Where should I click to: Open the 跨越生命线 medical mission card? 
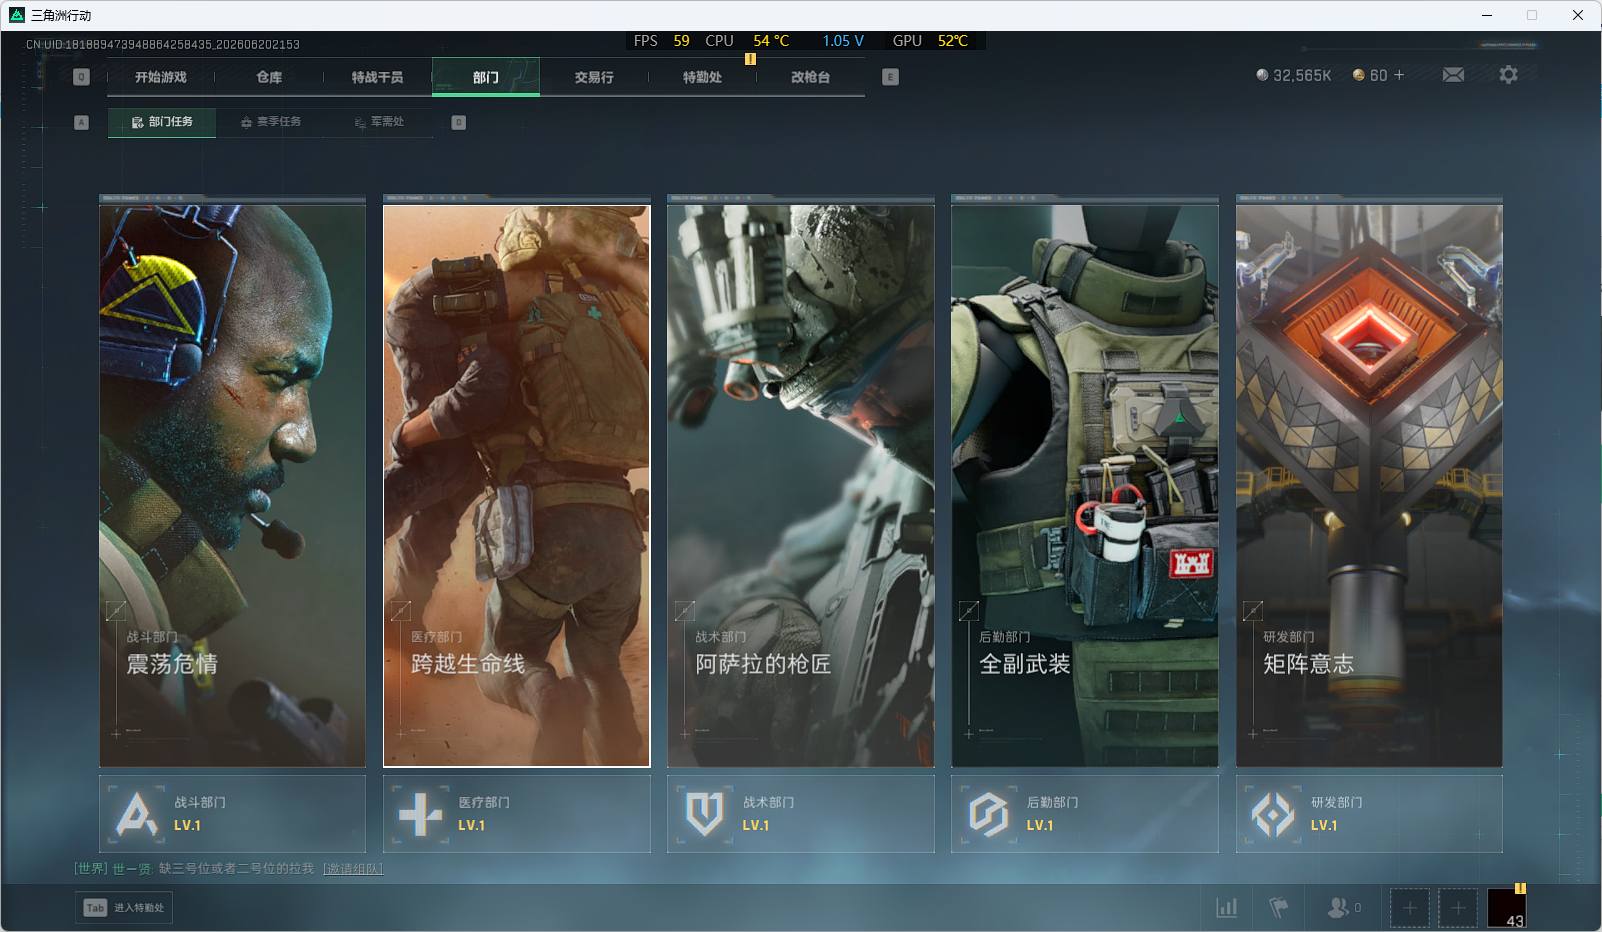[x=516, y=486]
